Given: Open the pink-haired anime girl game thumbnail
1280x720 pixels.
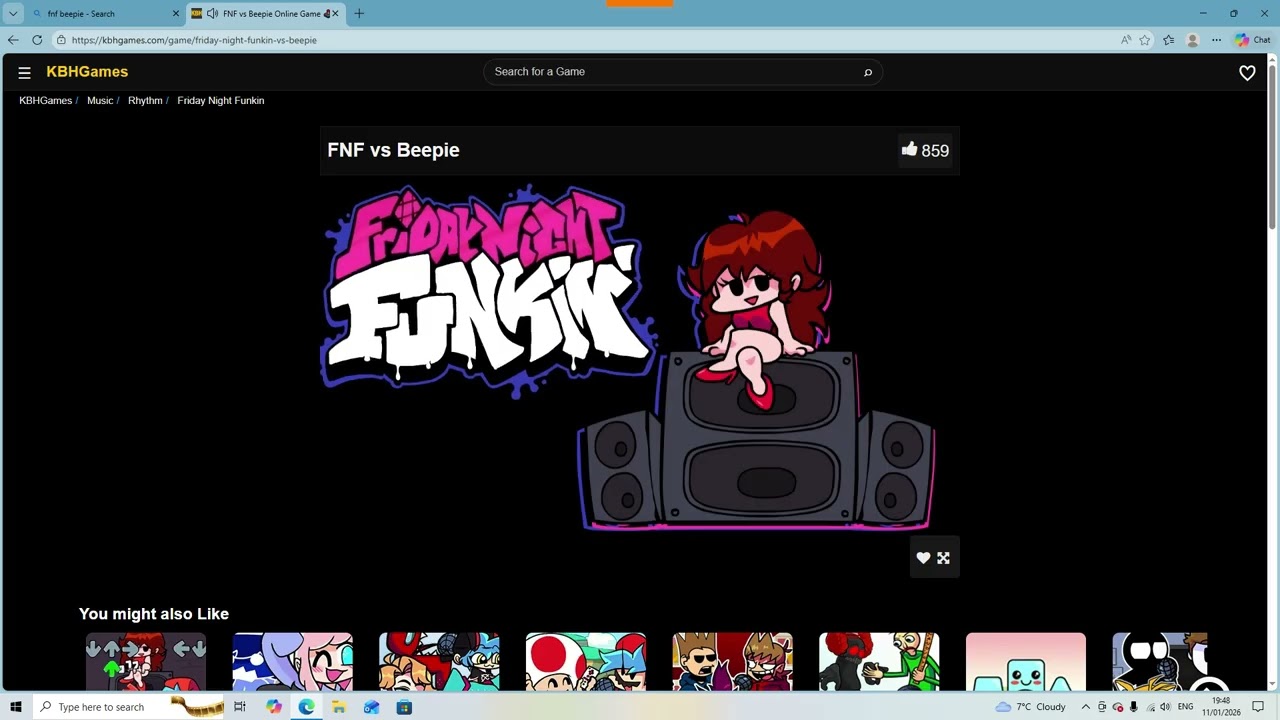Looking at the screenshot, I should (x=293, y=661).
